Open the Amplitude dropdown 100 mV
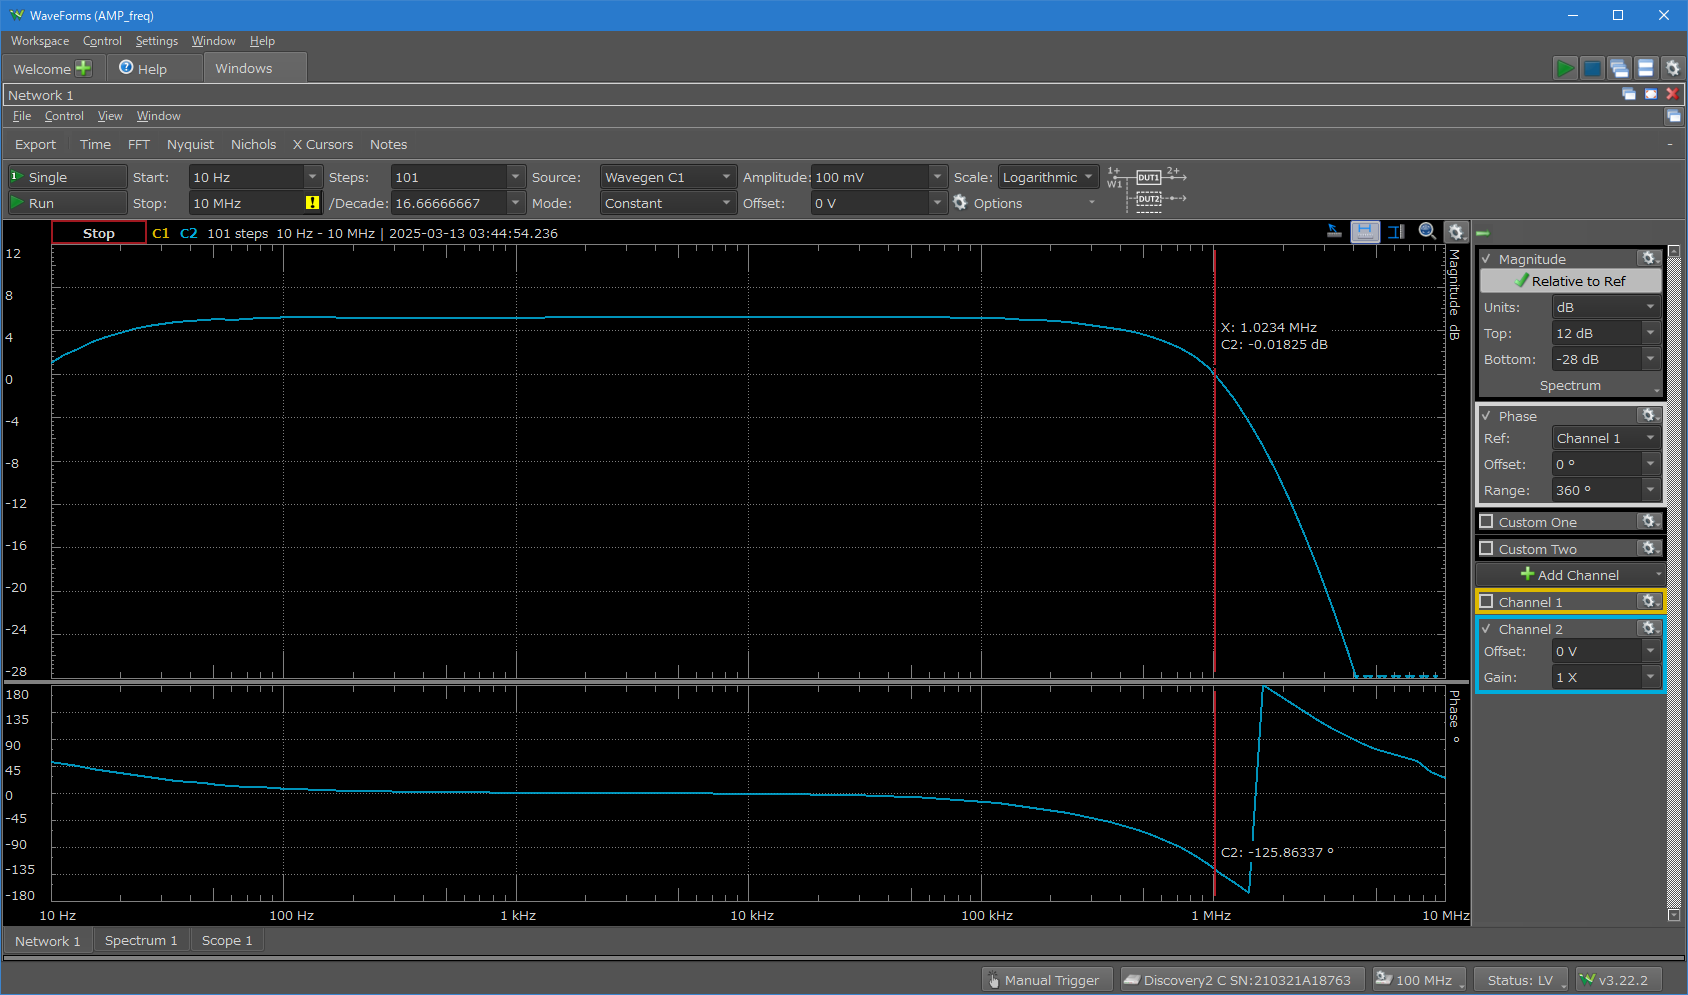This screenshot has width=1688, height=995. [x=937, y=177]
